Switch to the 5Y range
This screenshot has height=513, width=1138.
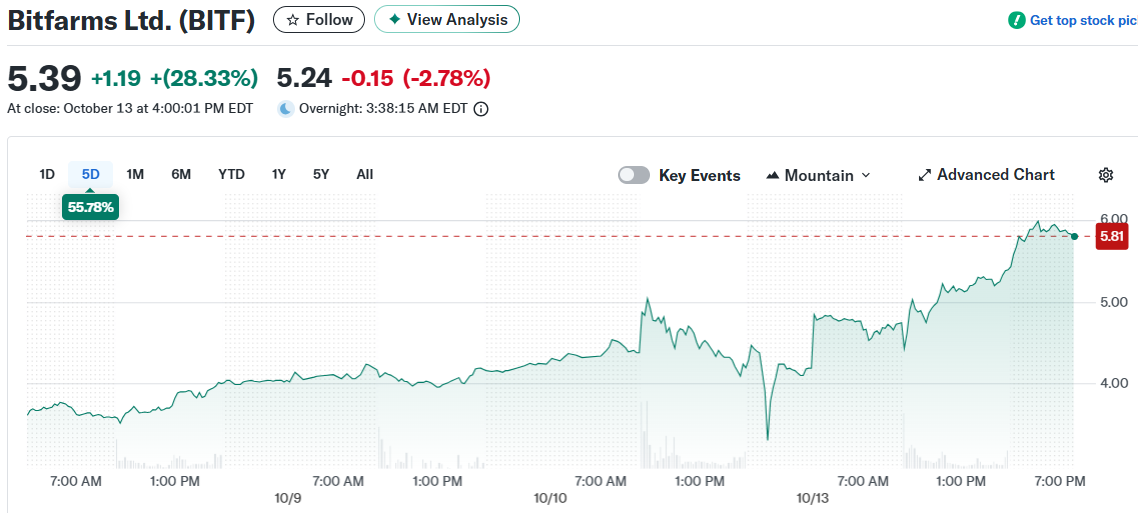[x=321, y=174]
